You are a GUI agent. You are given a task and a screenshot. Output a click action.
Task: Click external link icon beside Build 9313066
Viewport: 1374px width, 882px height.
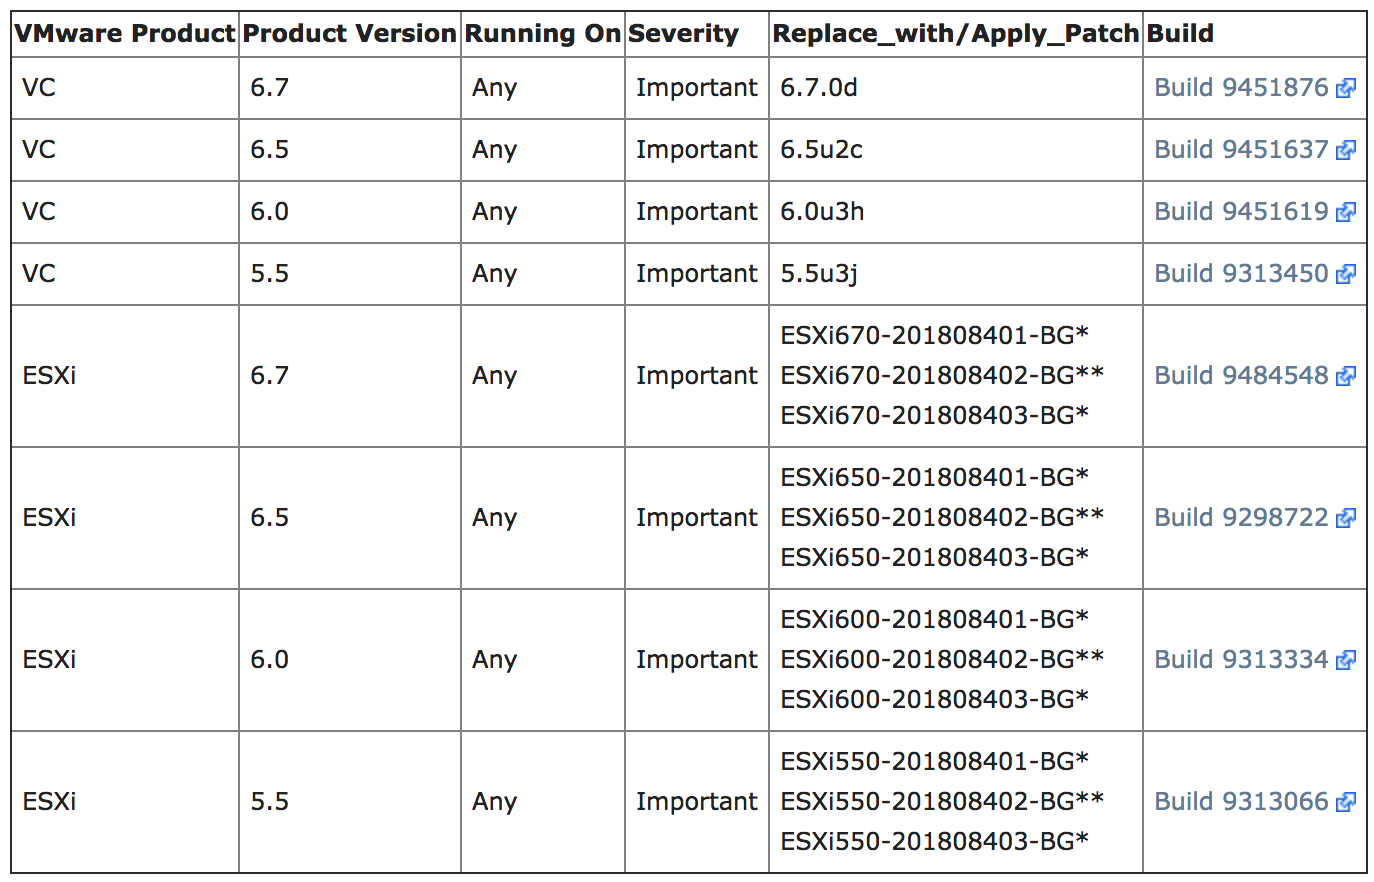[1346, 803]
